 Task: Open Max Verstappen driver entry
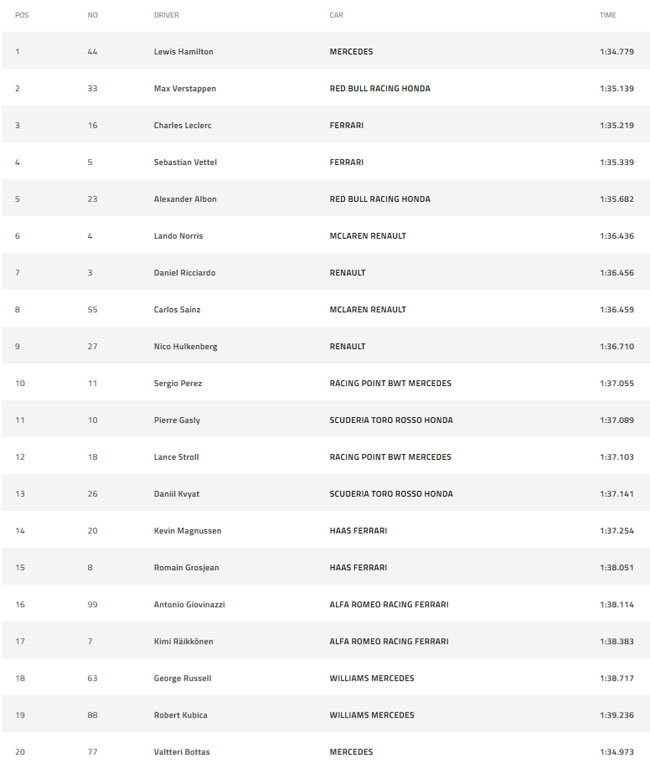tap(185, 89)
